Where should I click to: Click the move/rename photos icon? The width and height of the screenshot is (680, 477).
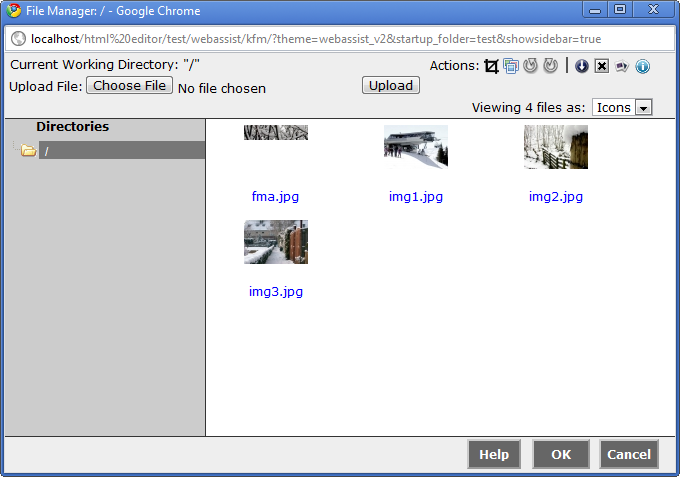click(x=622, y=66)
